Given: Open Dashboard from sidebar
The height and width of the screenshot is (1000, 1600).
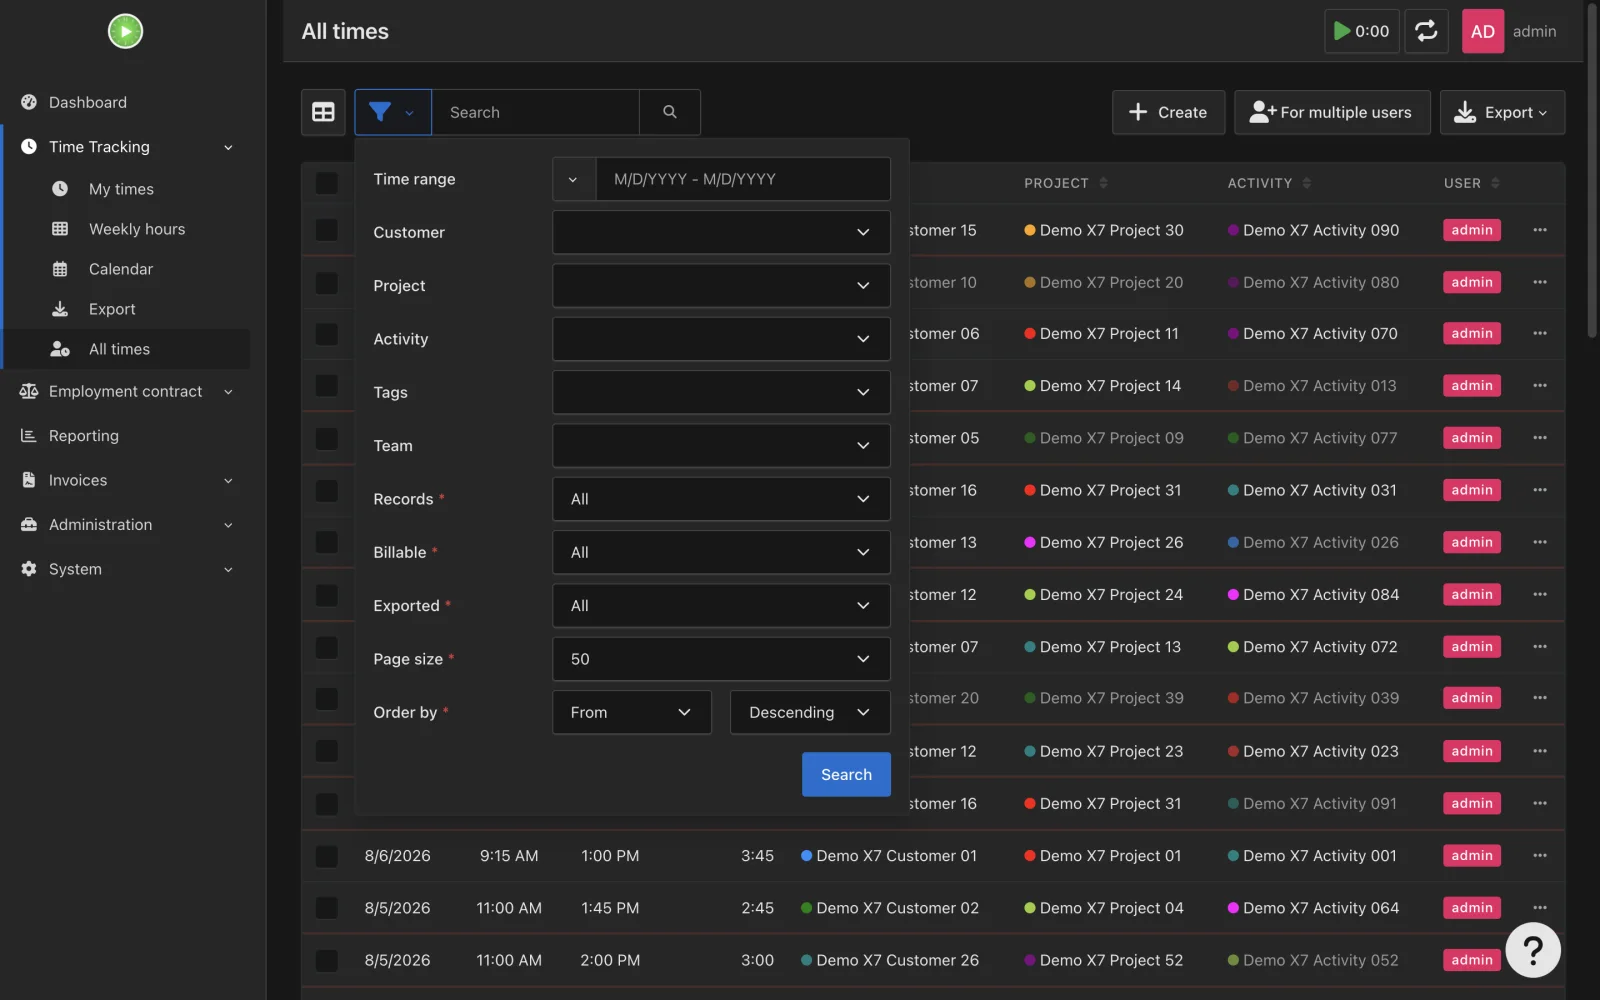Looking at the screenshot, I should click(88, 102).
